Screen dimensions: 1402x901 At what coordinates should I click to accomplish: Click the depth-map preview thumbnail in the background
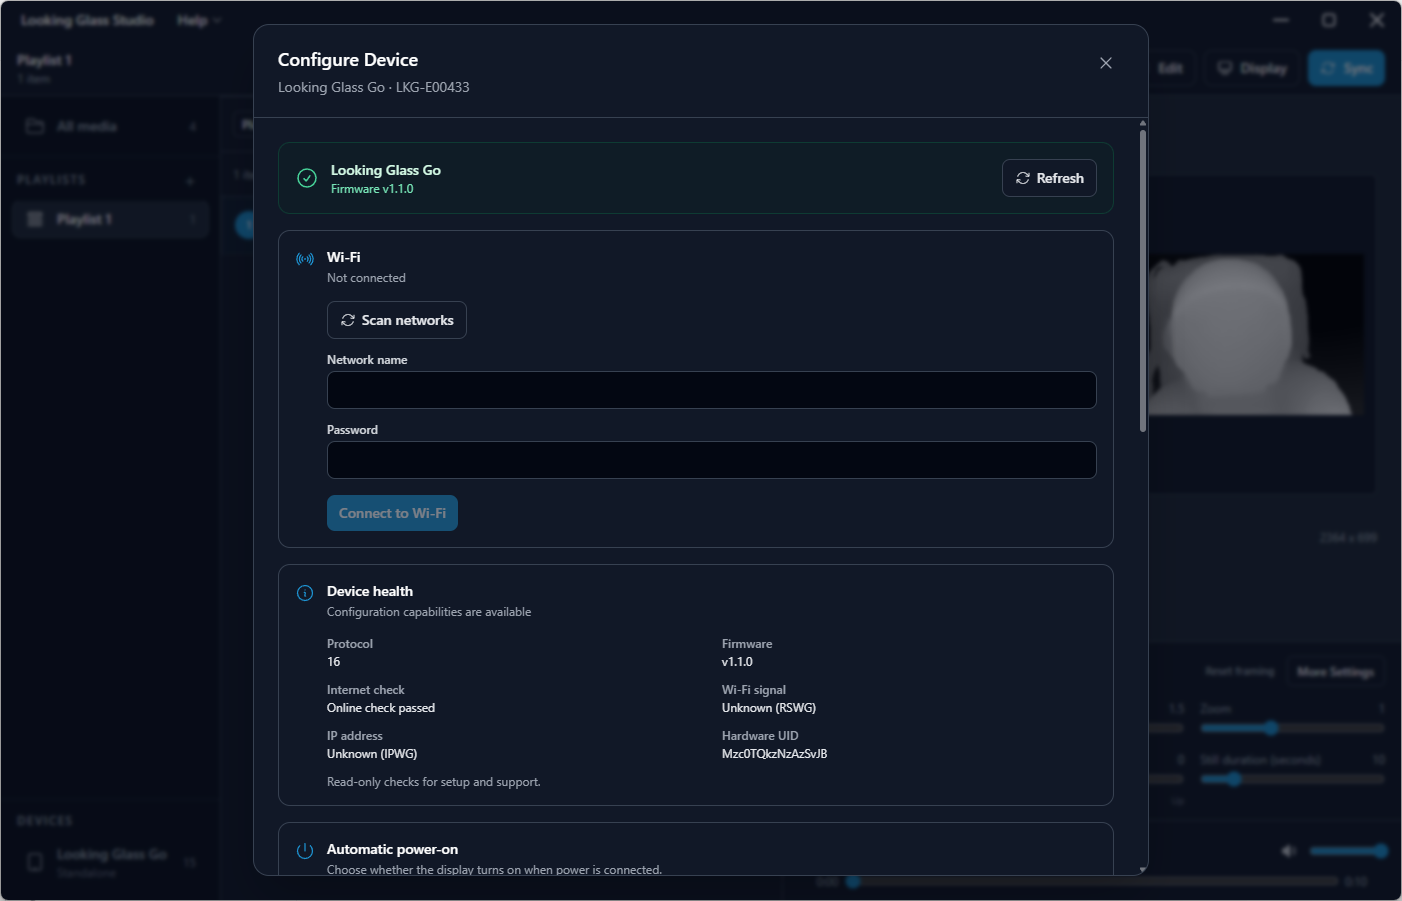pos(1256,334)
